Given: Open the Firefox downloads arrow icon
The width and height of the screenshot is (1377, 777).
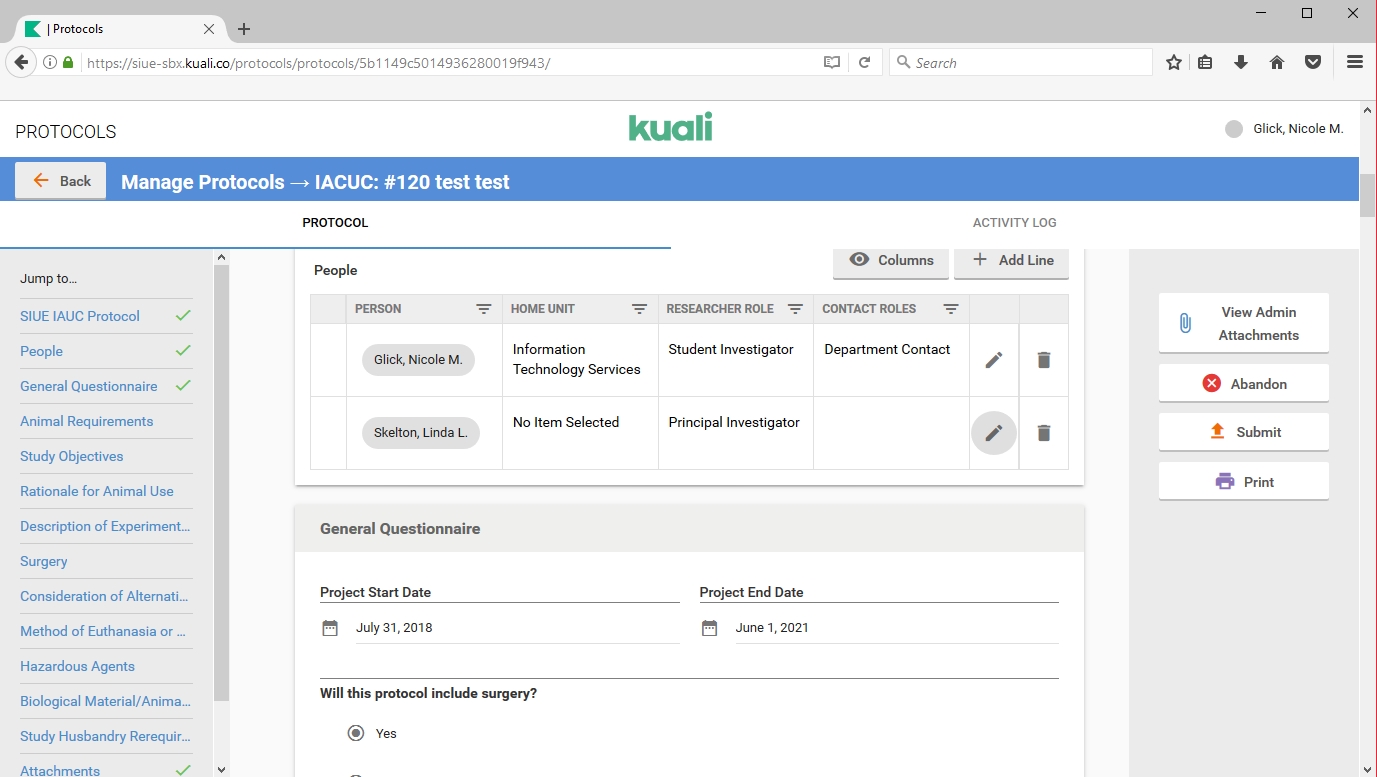Looking at the screenshot, I should tap(1241, 62).
